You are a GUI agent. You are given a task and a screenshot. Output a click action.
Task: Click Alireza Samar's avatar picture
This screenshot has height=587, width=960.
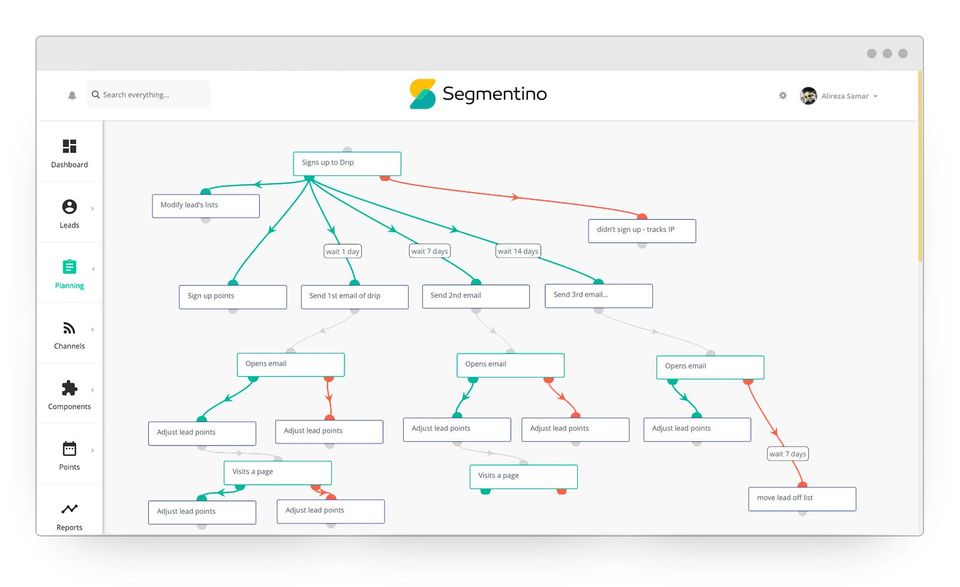tap(808, 95)
